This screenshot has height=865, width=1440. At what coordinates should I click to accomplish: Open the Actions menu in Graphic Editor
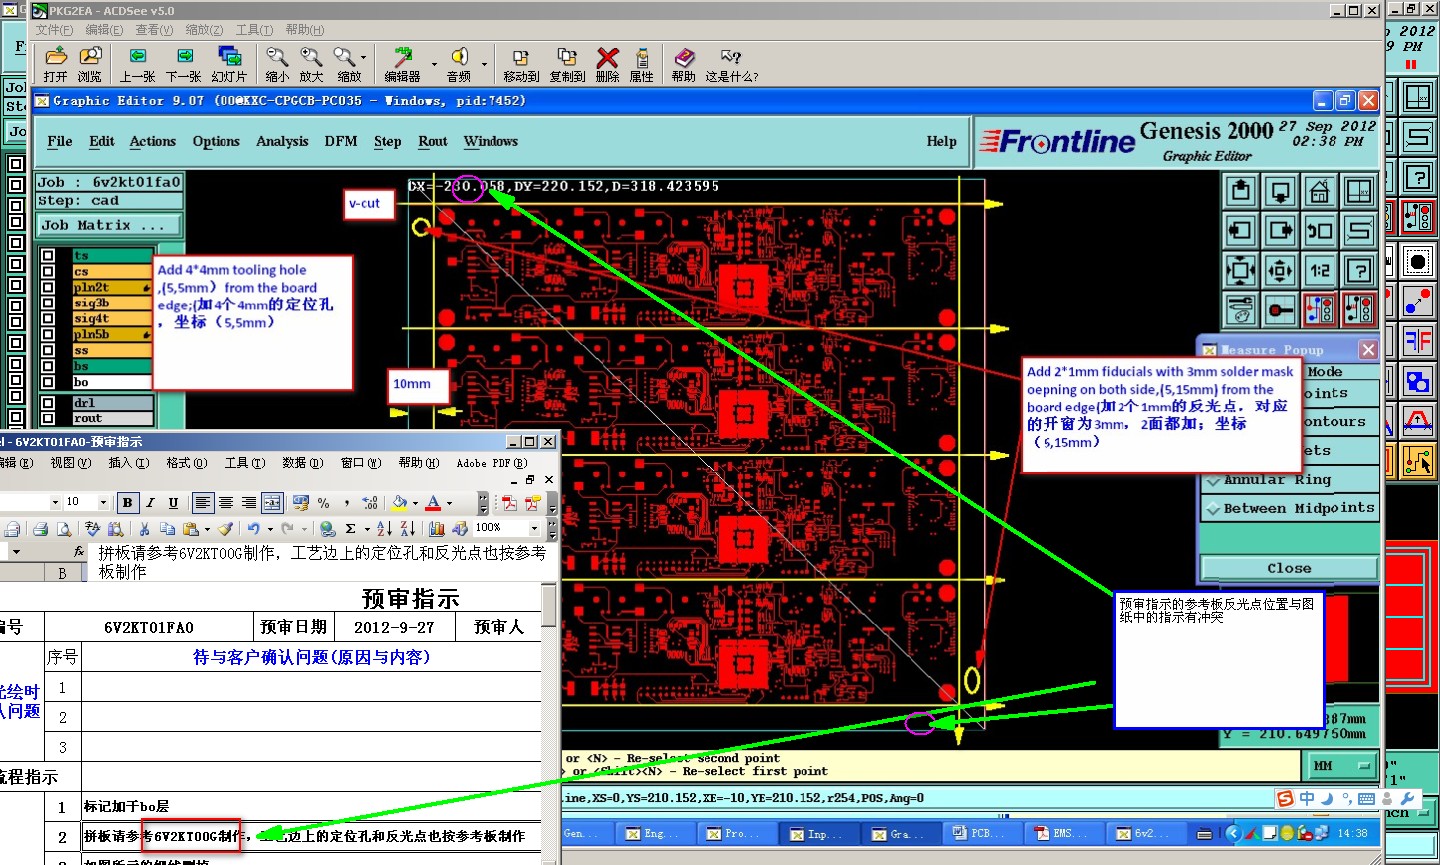coord(152,141)
